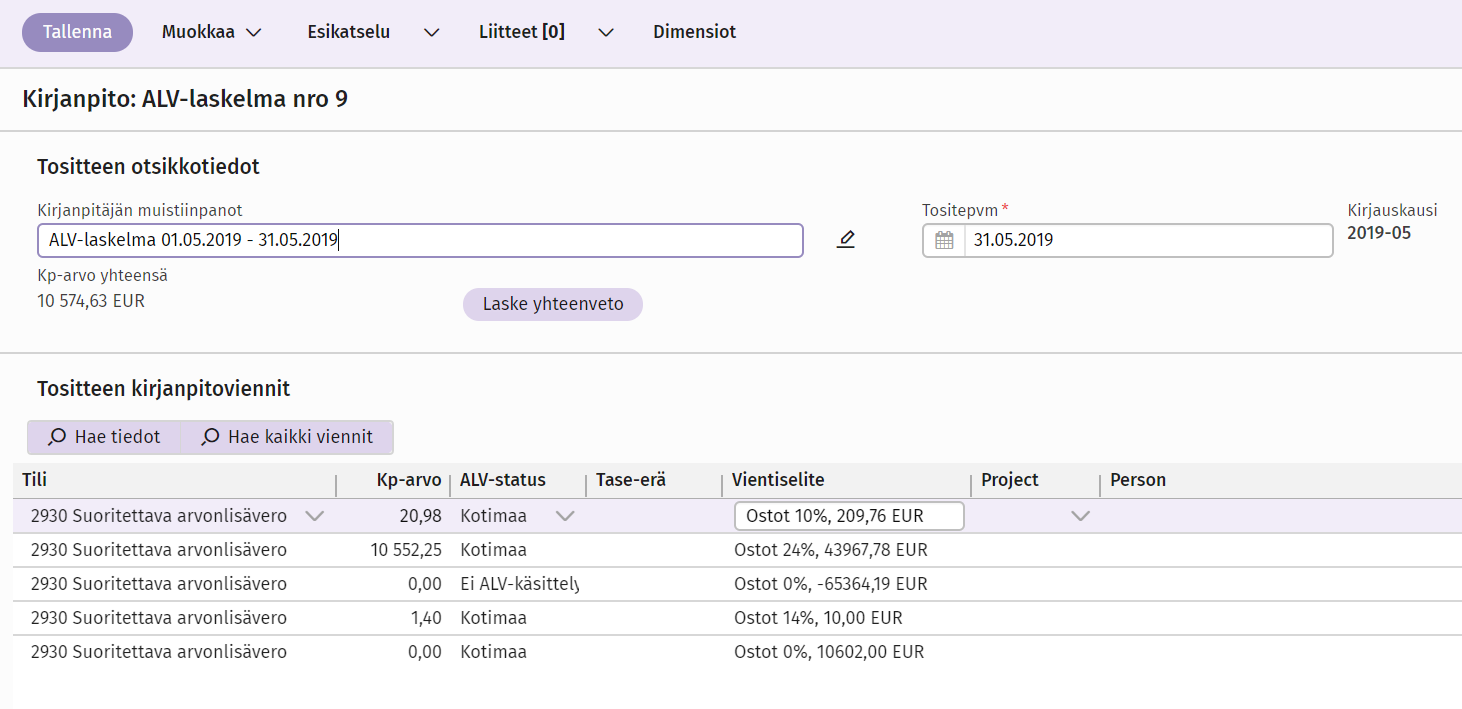Click magnifier icon on Hae kaikki viennit
Viewport: 1462px width, 709px height.
tap(210, 437)
